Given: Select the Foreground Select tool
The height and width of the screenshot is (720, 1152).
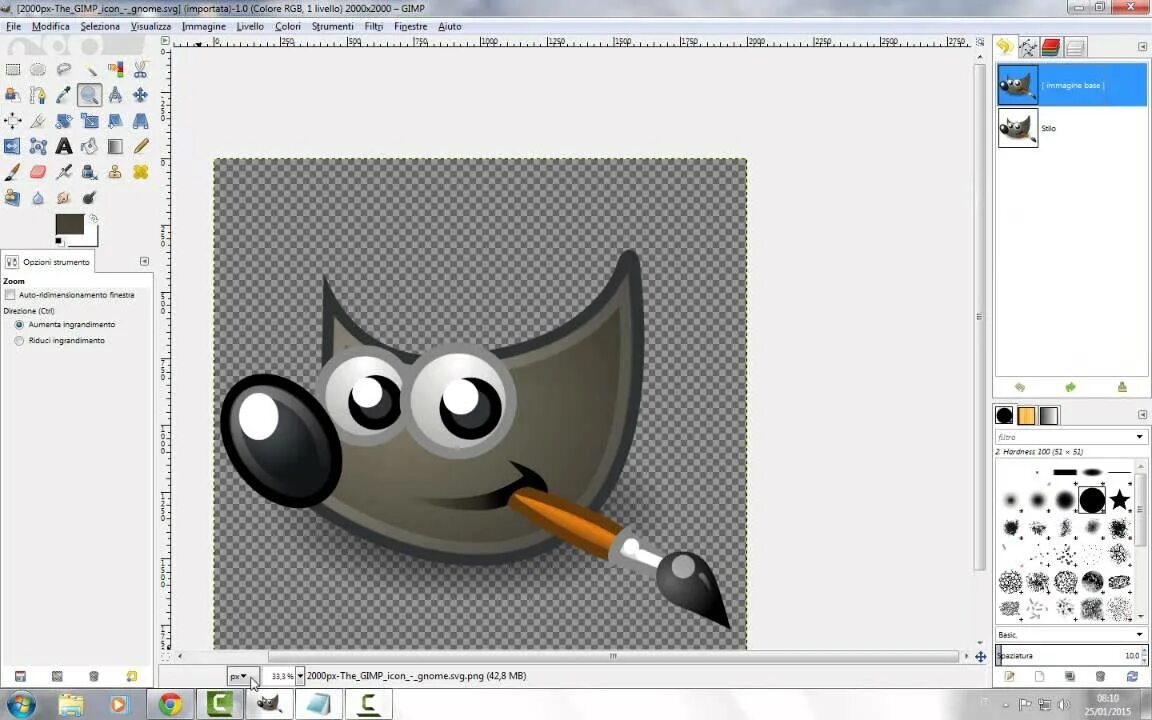Looking at the screenshot, I should [12, 95].
